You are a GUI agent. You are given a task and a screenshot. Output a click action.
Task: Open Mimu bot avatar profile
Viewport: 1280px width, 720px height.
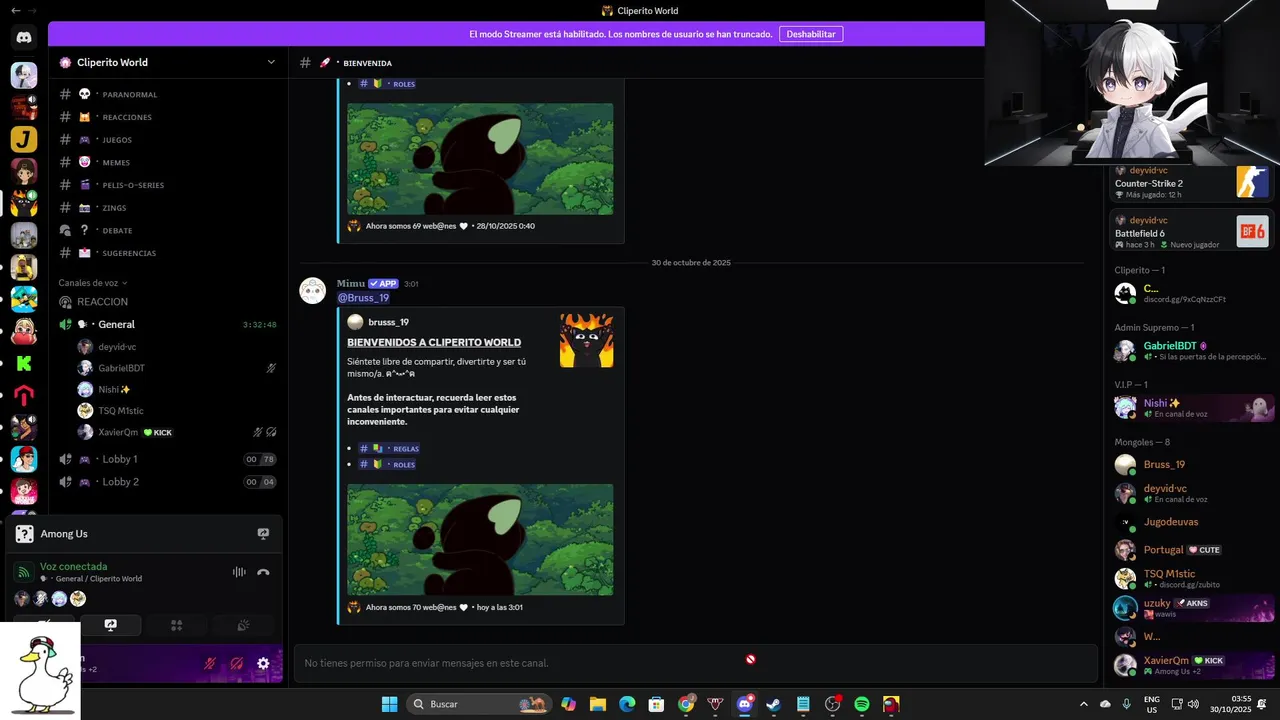tap(313, 291)
